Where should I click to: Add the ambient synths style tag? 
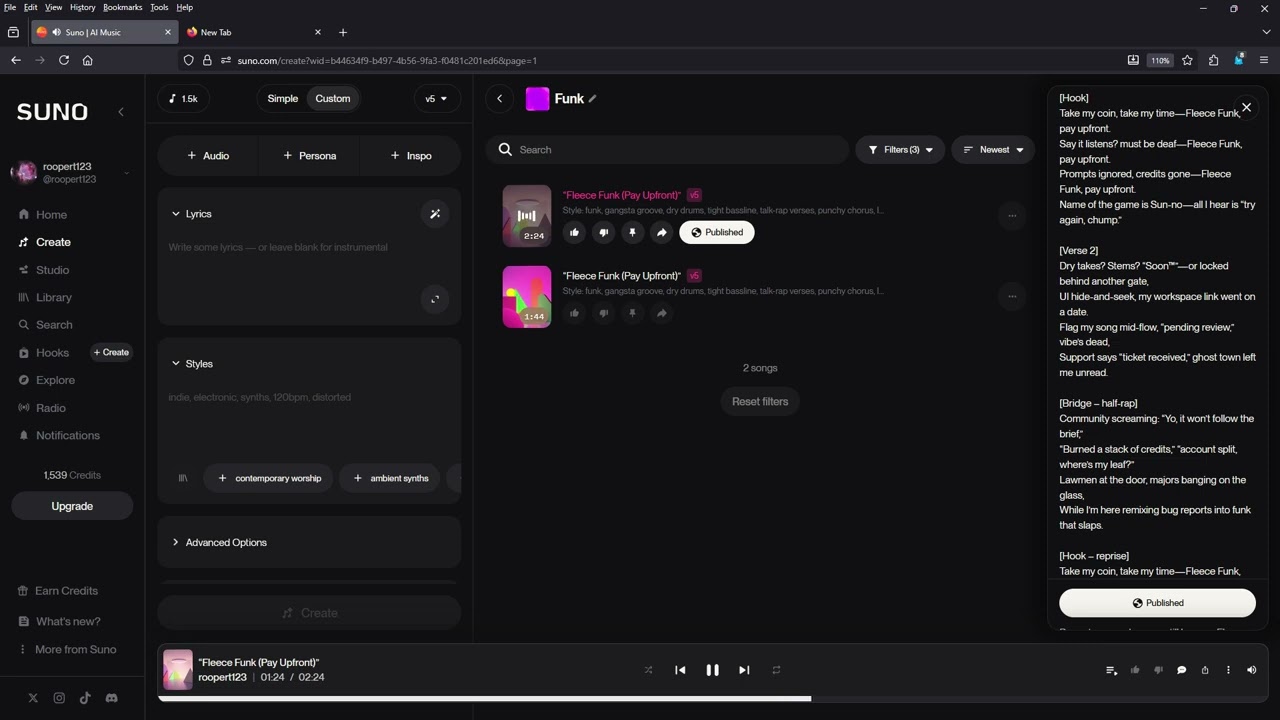[x=391, y=478]
